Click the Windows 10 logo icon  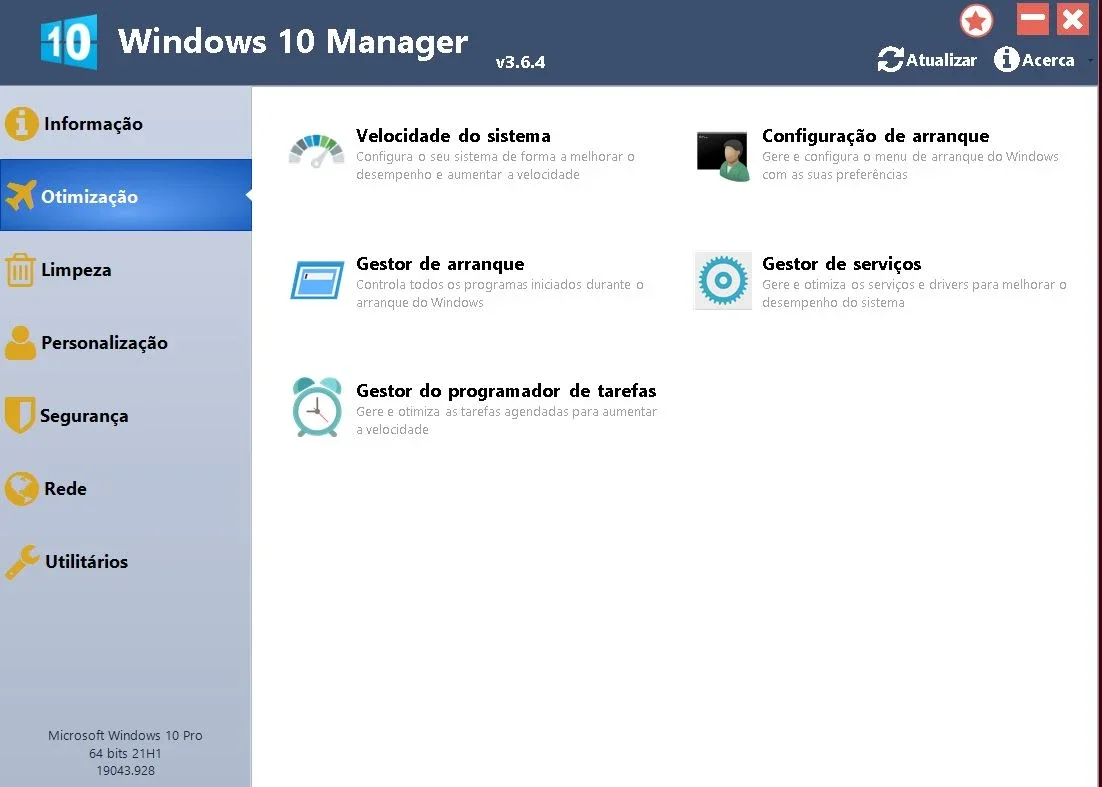coord(69,41)
